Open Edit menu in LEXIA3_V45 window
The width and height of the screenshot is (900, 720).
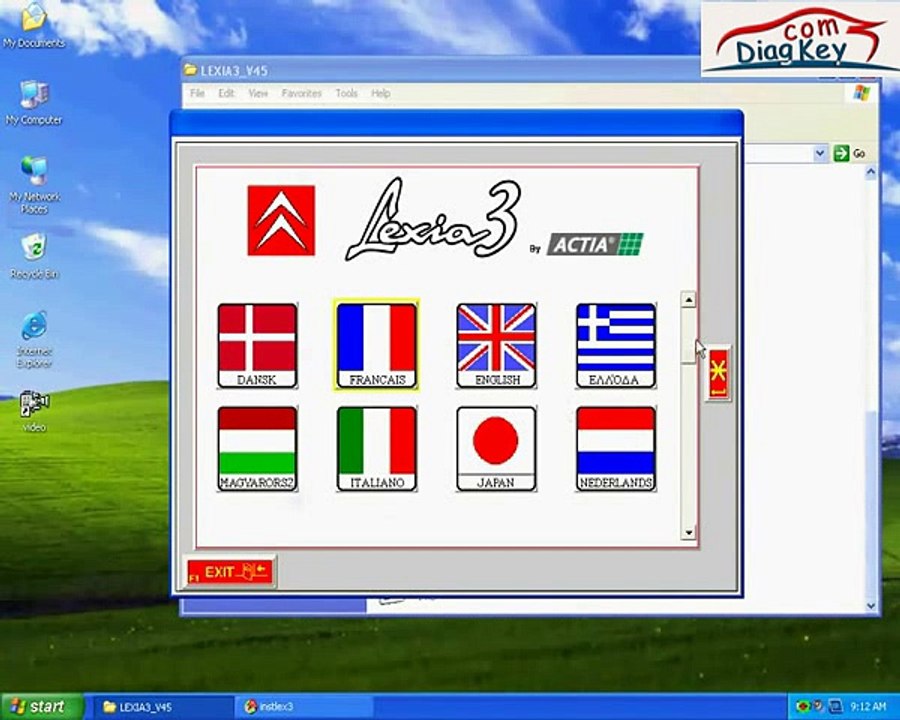click(x=226, y=93)
